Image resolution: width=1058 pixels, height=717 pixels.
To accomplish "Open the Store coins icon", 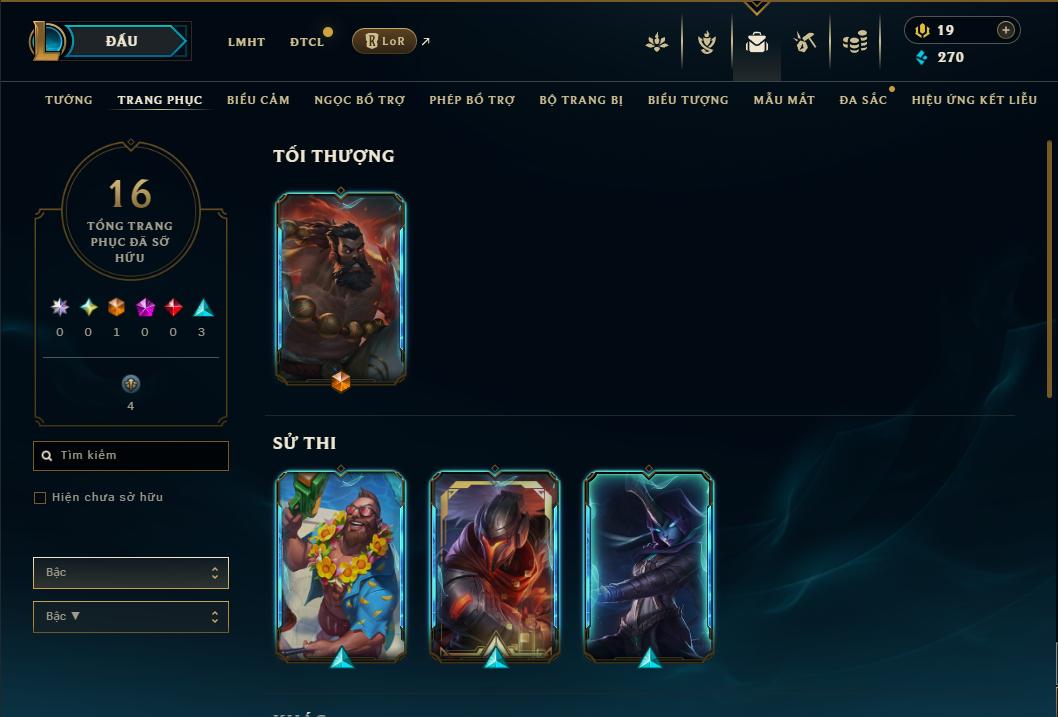I will click(855, 42).
